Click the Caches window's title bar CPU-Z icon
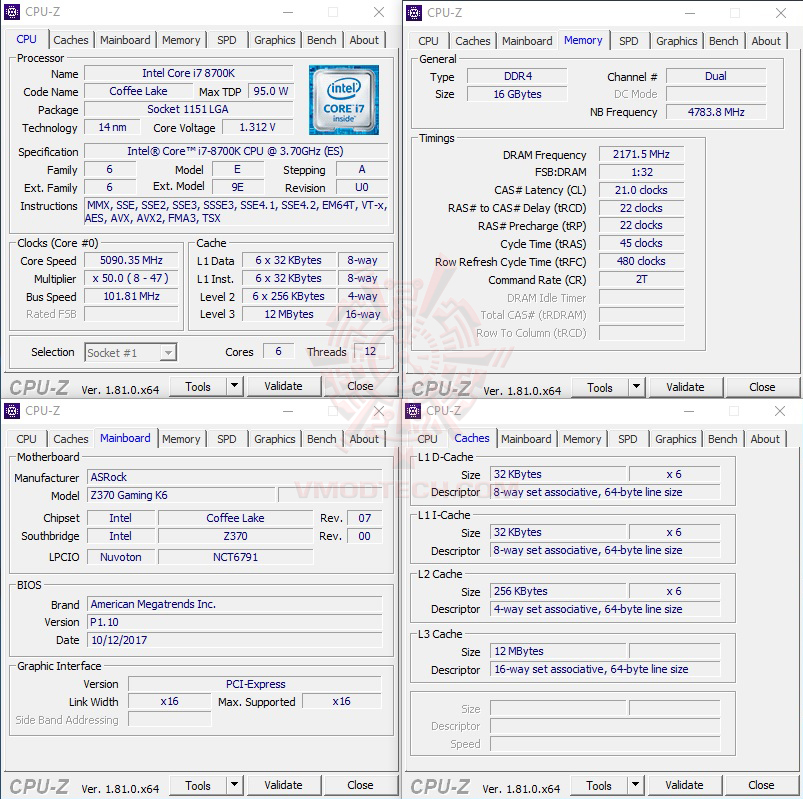 (413, 411)
